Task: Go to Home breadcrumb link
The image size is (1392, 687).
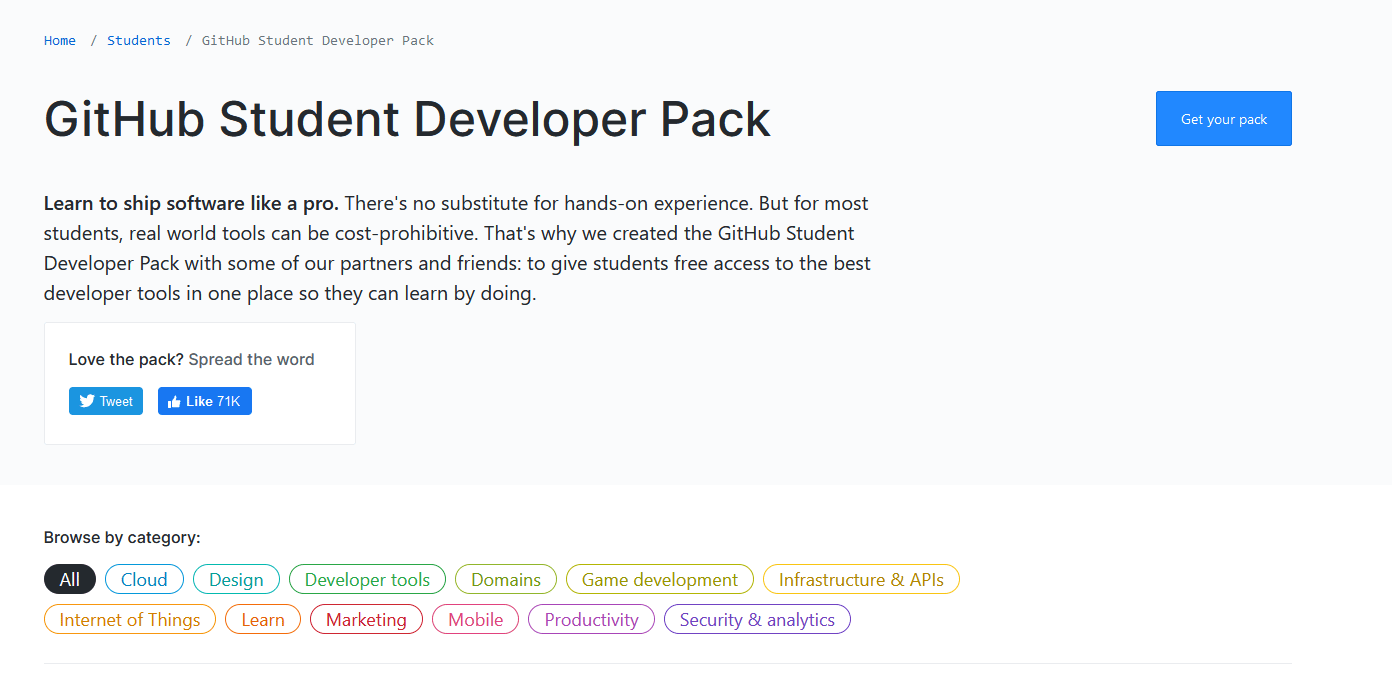Action: tap(60, 41)
